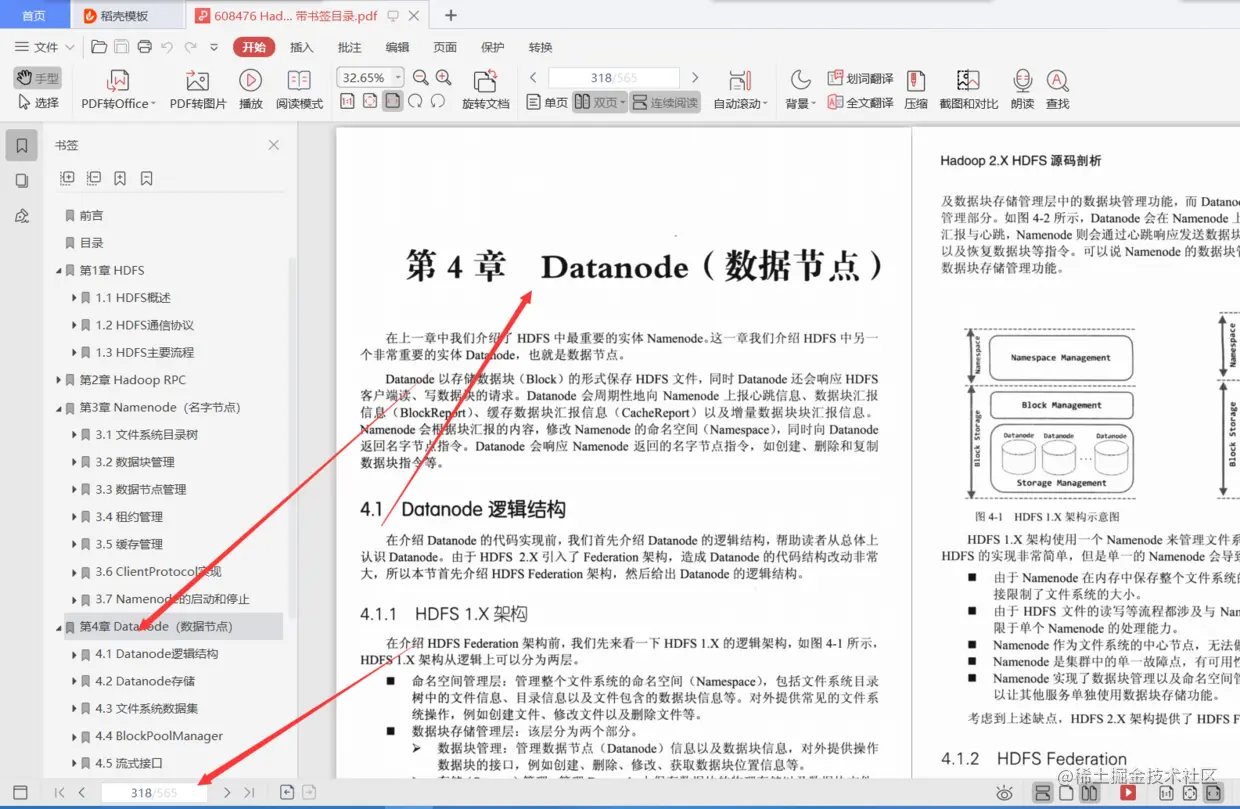Click the save icon in quick toolbar
The width and height of the screenshot is (1240, 809).
(121, 47)
